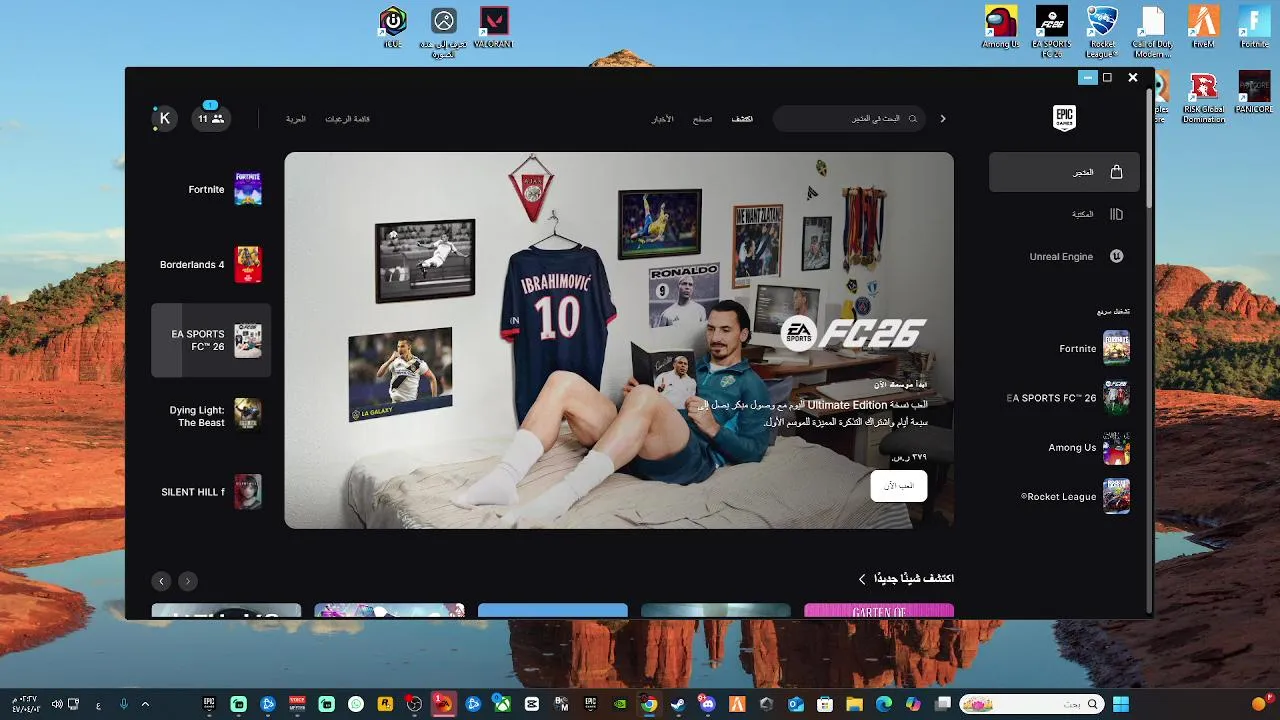Open Call of Duty Modern desktop shortcut
Image resolution: width=1280 pixels, height=720 pixels.
coord(1152,31)
